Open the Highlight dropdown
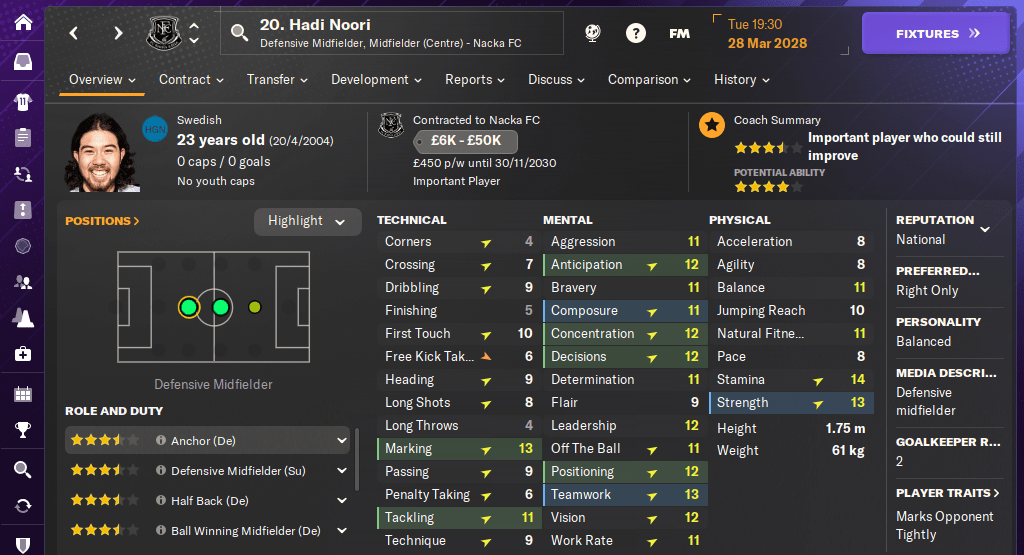The height and width of the screenshot is (555, 1024). coord(307,221)
